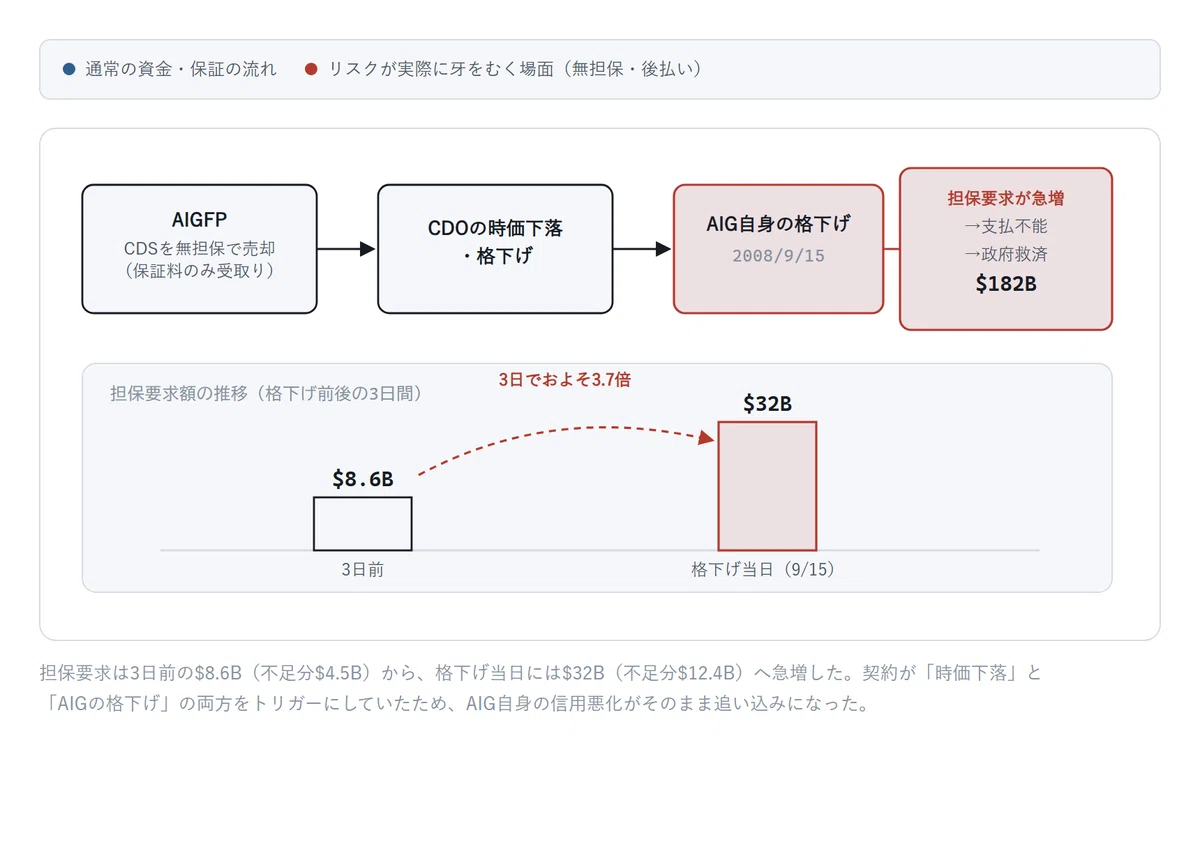1200x851 pixels.
Task: Click the date 2008/9/15
Action: pyautogui.click(x=778, y=255)
